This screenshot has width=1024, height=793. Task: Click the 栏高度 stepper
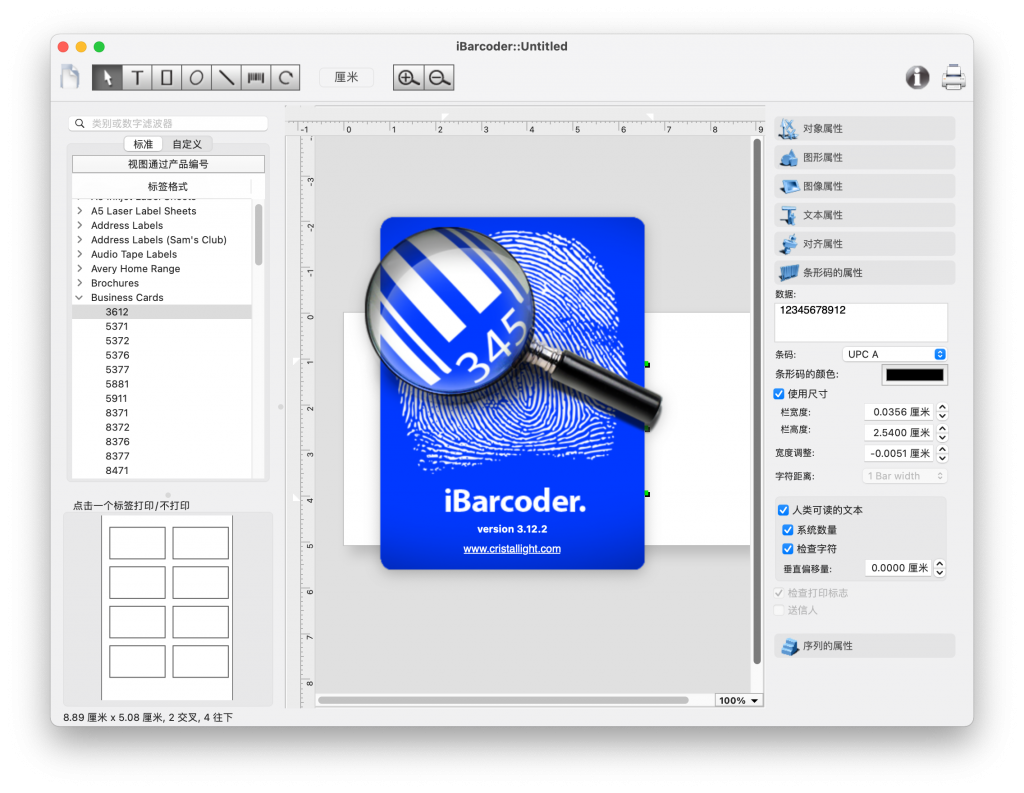[942, 432]
